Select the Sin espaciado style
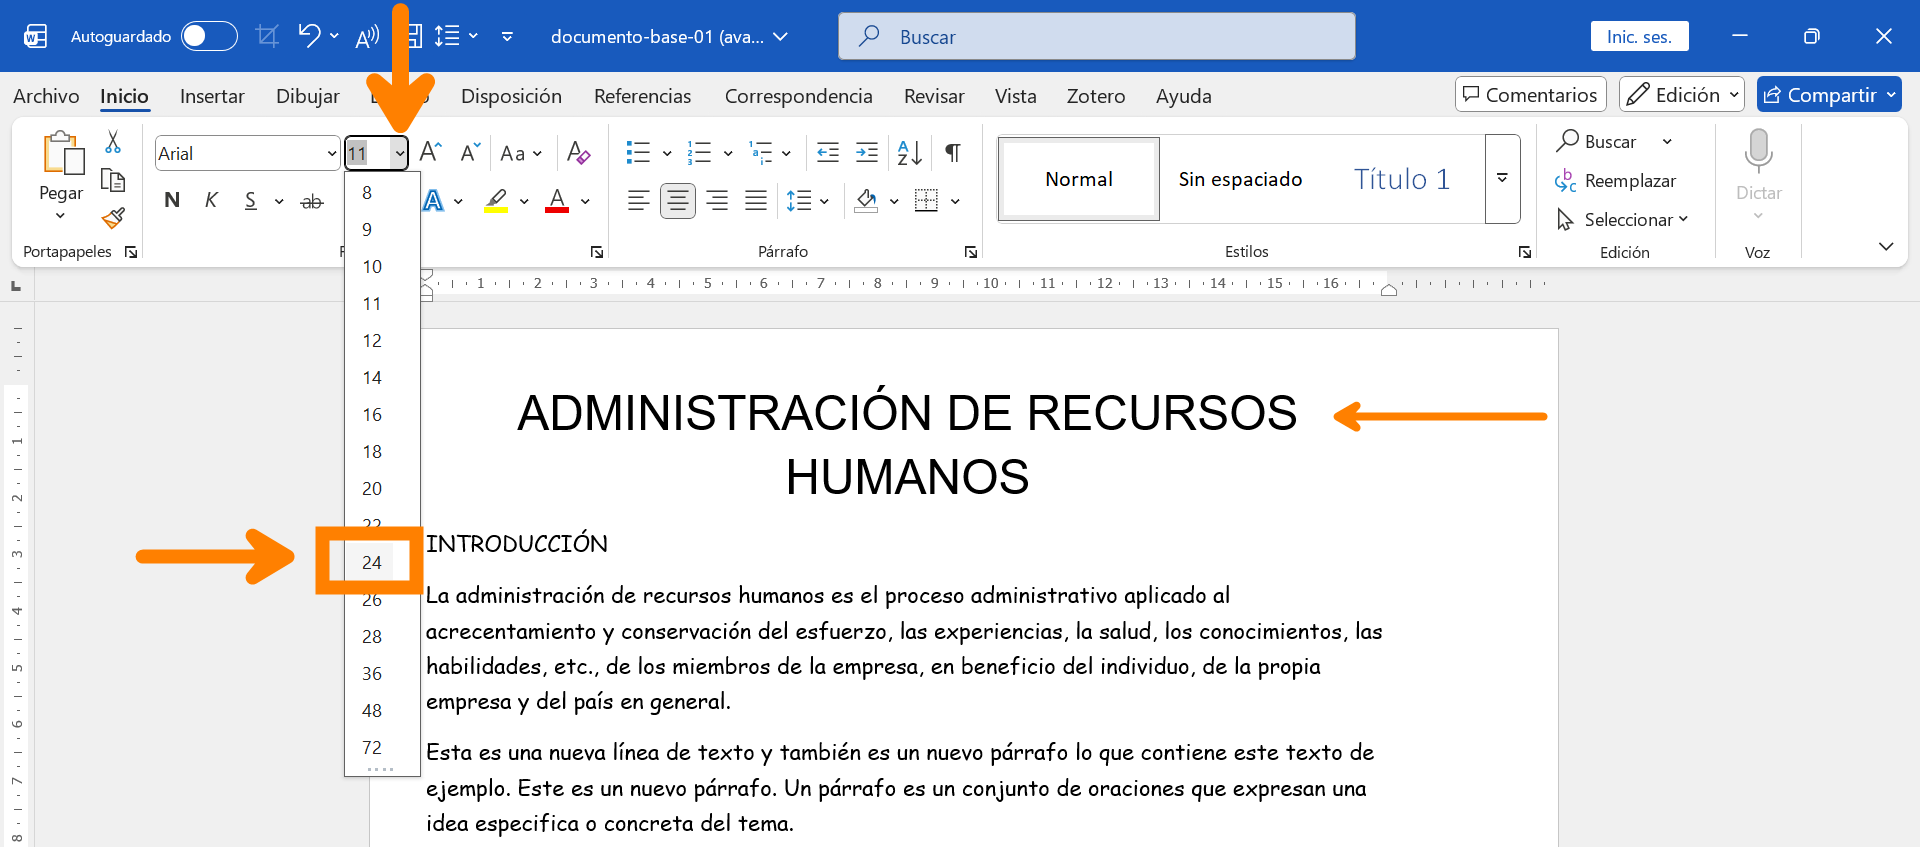 pyautogui.click(x=1240, y=179)
